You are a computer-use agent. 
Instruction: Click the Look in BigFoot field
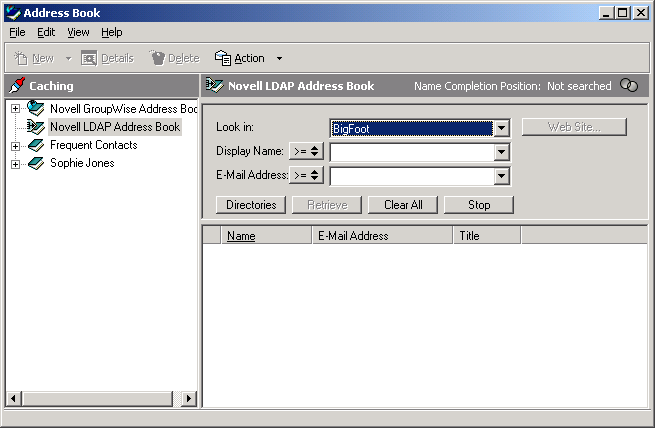411,128
